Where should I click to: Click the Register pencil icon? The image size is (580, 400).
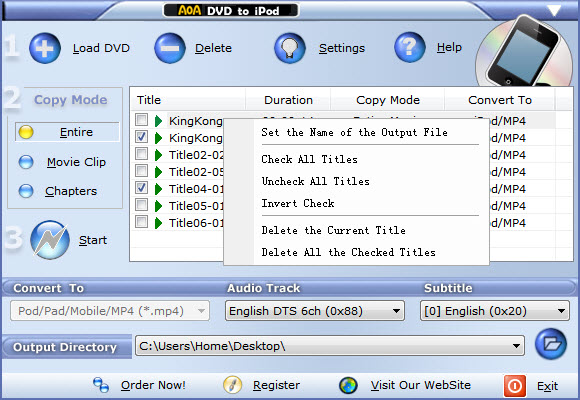(233, 385)
